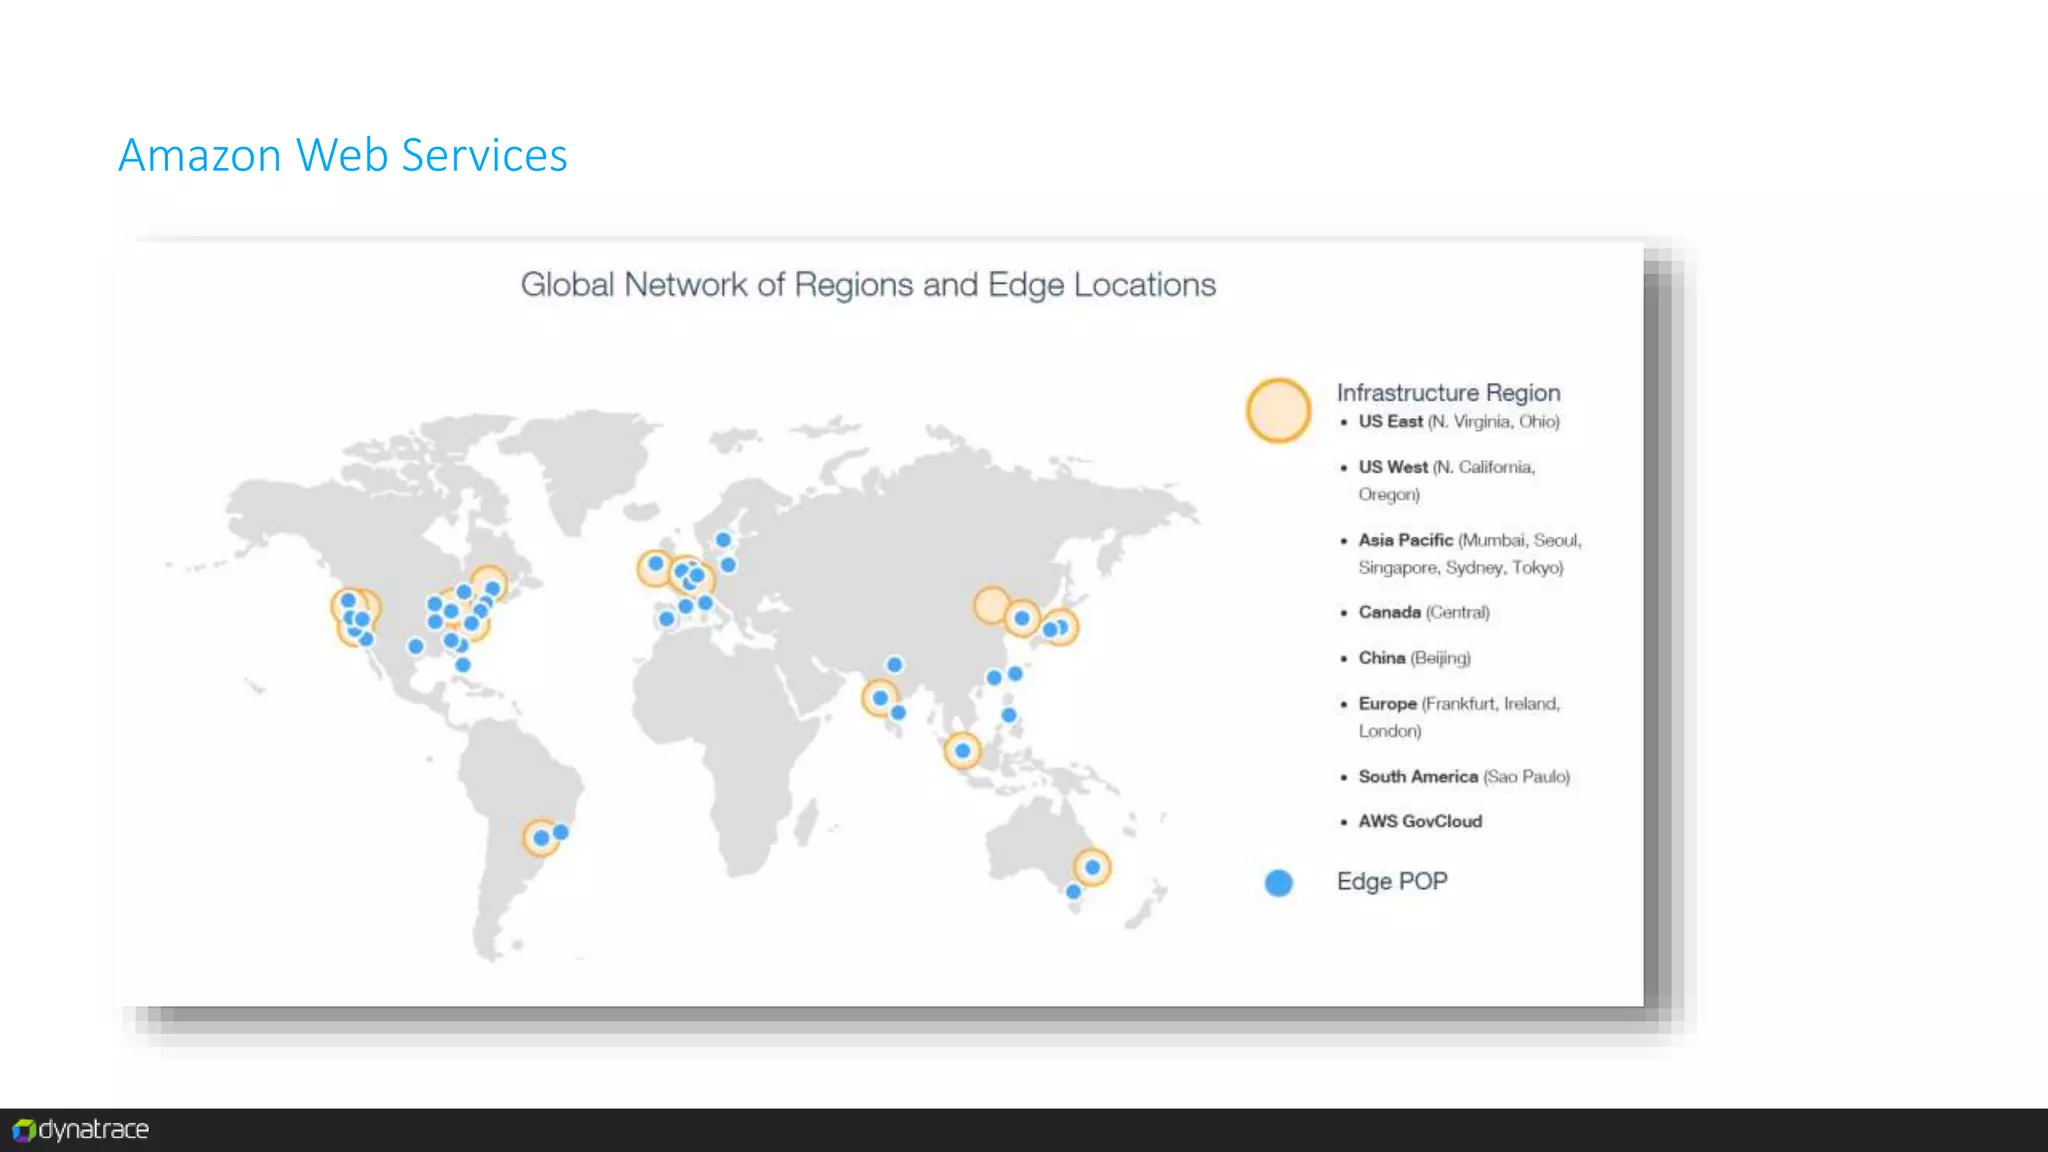This screenshot has height=1152, width=2048.
Task: Click the Singapore region marker
Action: pos(962,750)
